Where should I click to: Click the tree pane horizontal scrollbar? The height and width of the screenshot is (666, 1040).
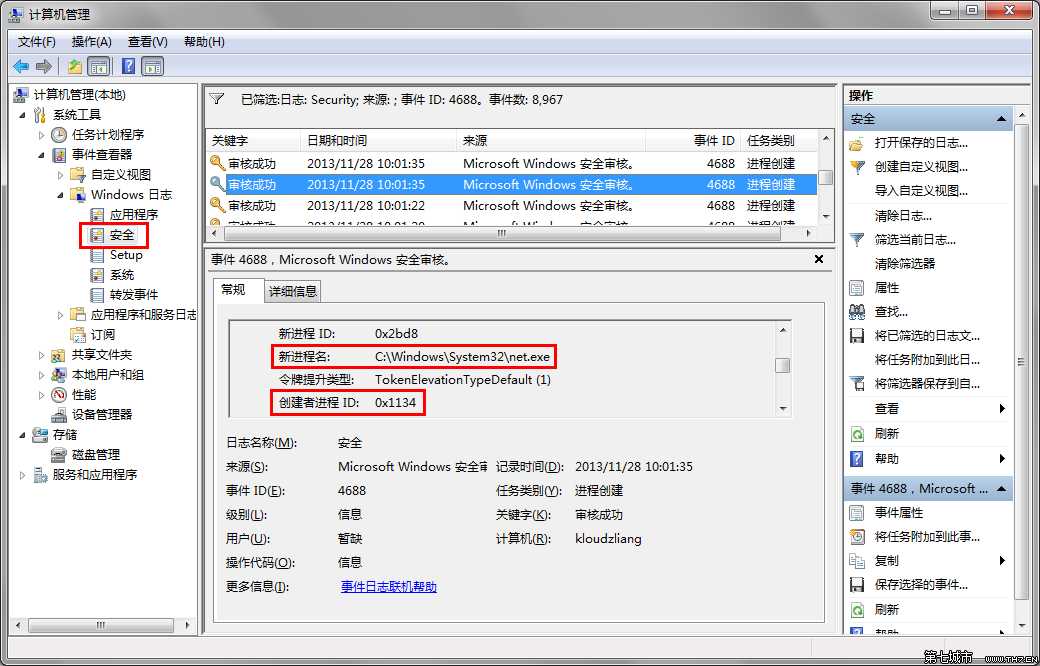click(102, 625)
